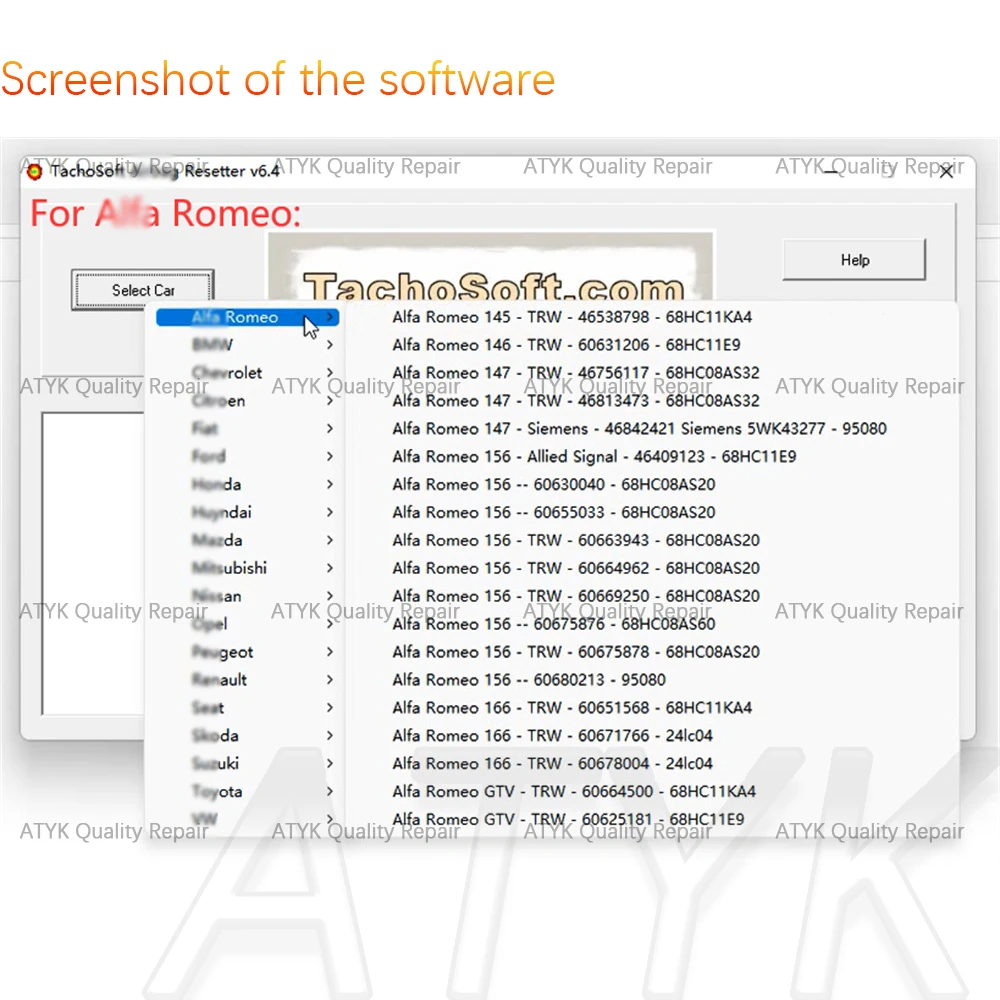Open the Renault brand entry

pyautogui.click(x=247, y=680)
